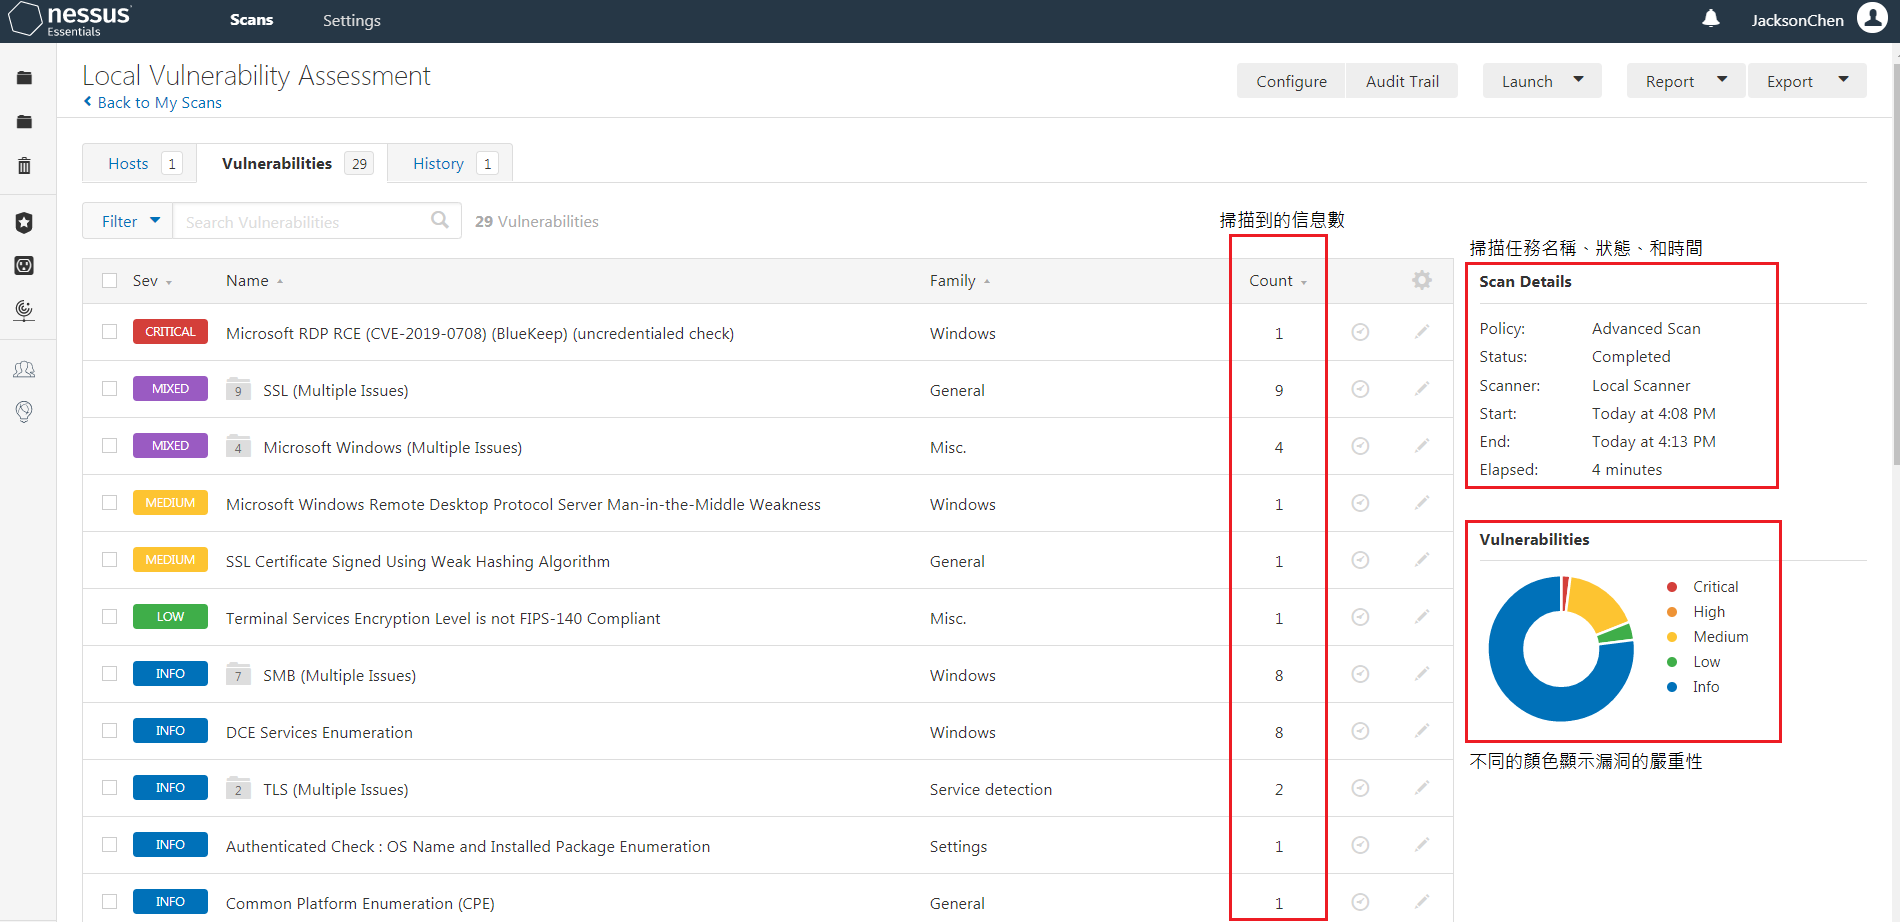Open the trash icon in the sidebar
The width and height of the screenshot is (1900, 922).
[24, 166]
